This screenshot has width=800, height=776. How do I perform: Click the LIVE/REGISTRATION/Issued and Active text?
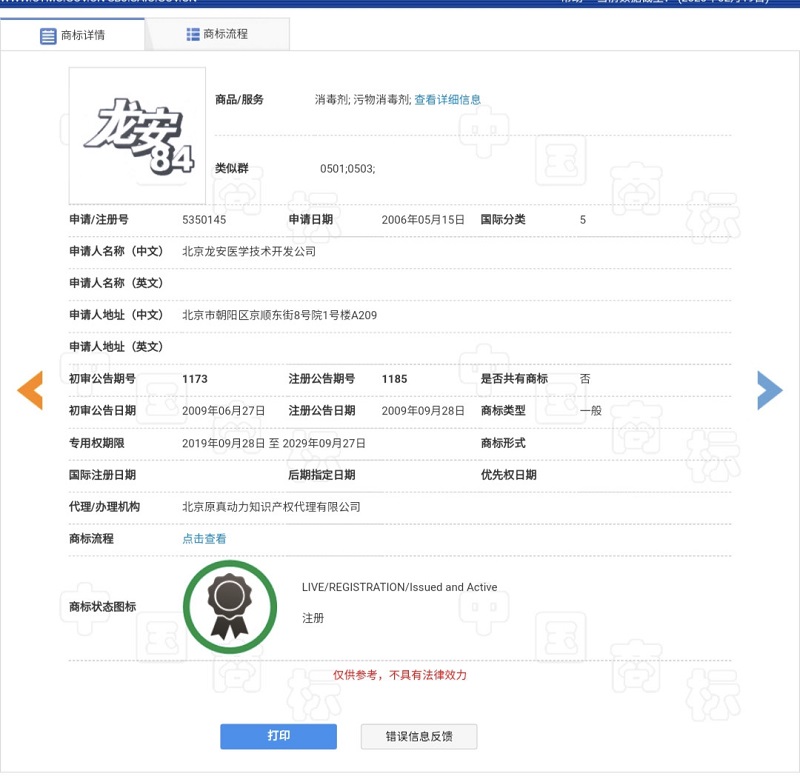[x=399, y=587]
